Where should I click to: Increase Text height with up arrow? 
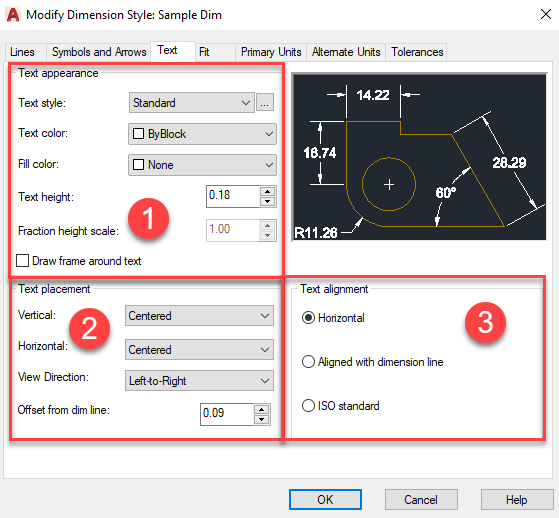tap(267, 191)
